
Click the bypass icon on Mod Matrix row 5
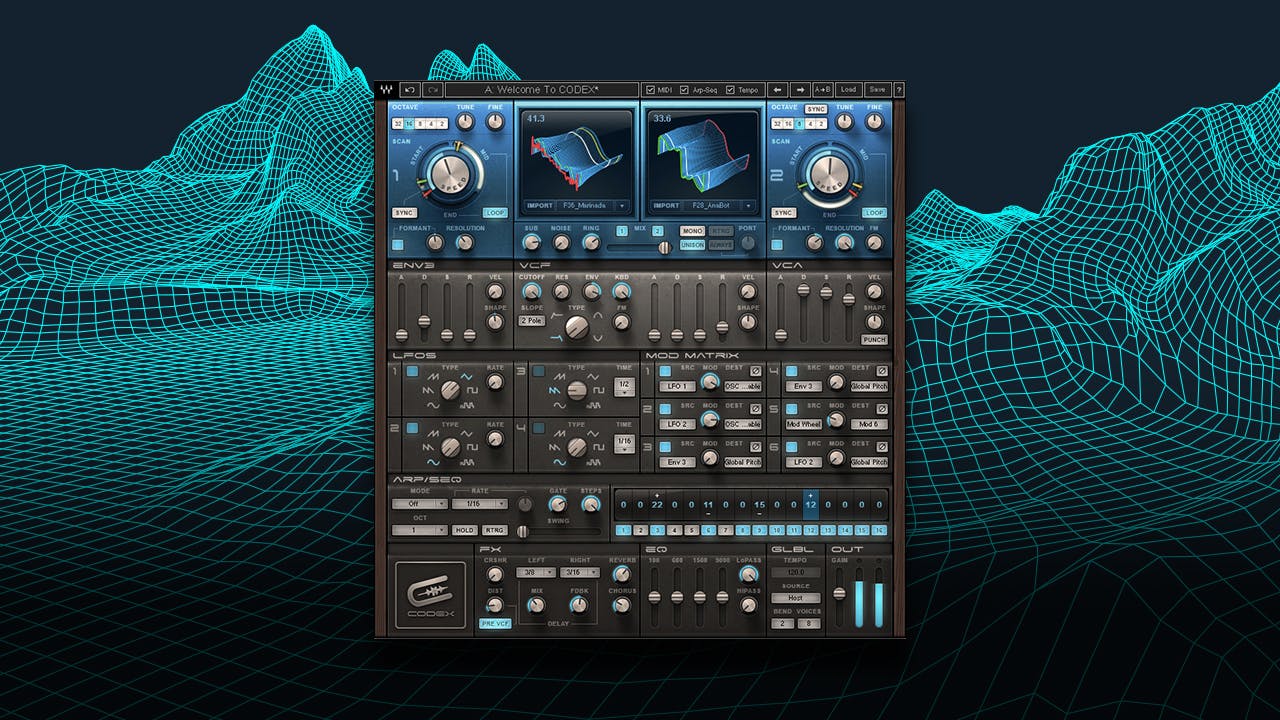click(x=881, y=409)
